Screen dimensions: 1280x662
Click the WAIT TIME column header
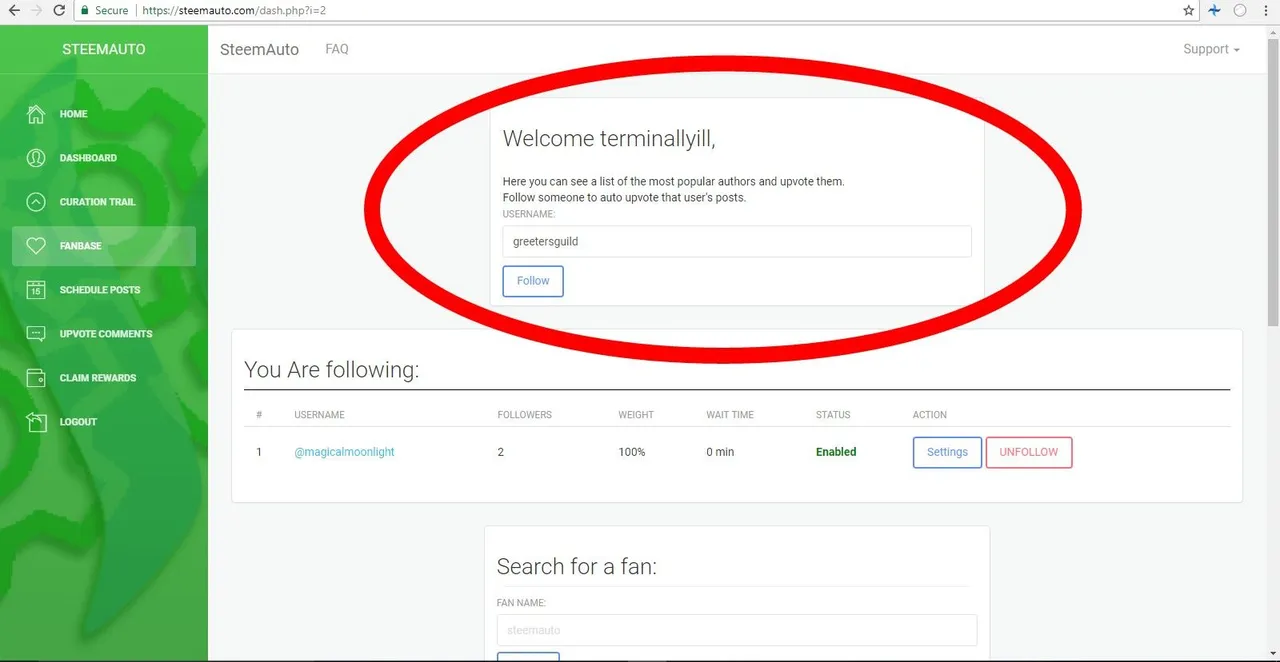730,415
